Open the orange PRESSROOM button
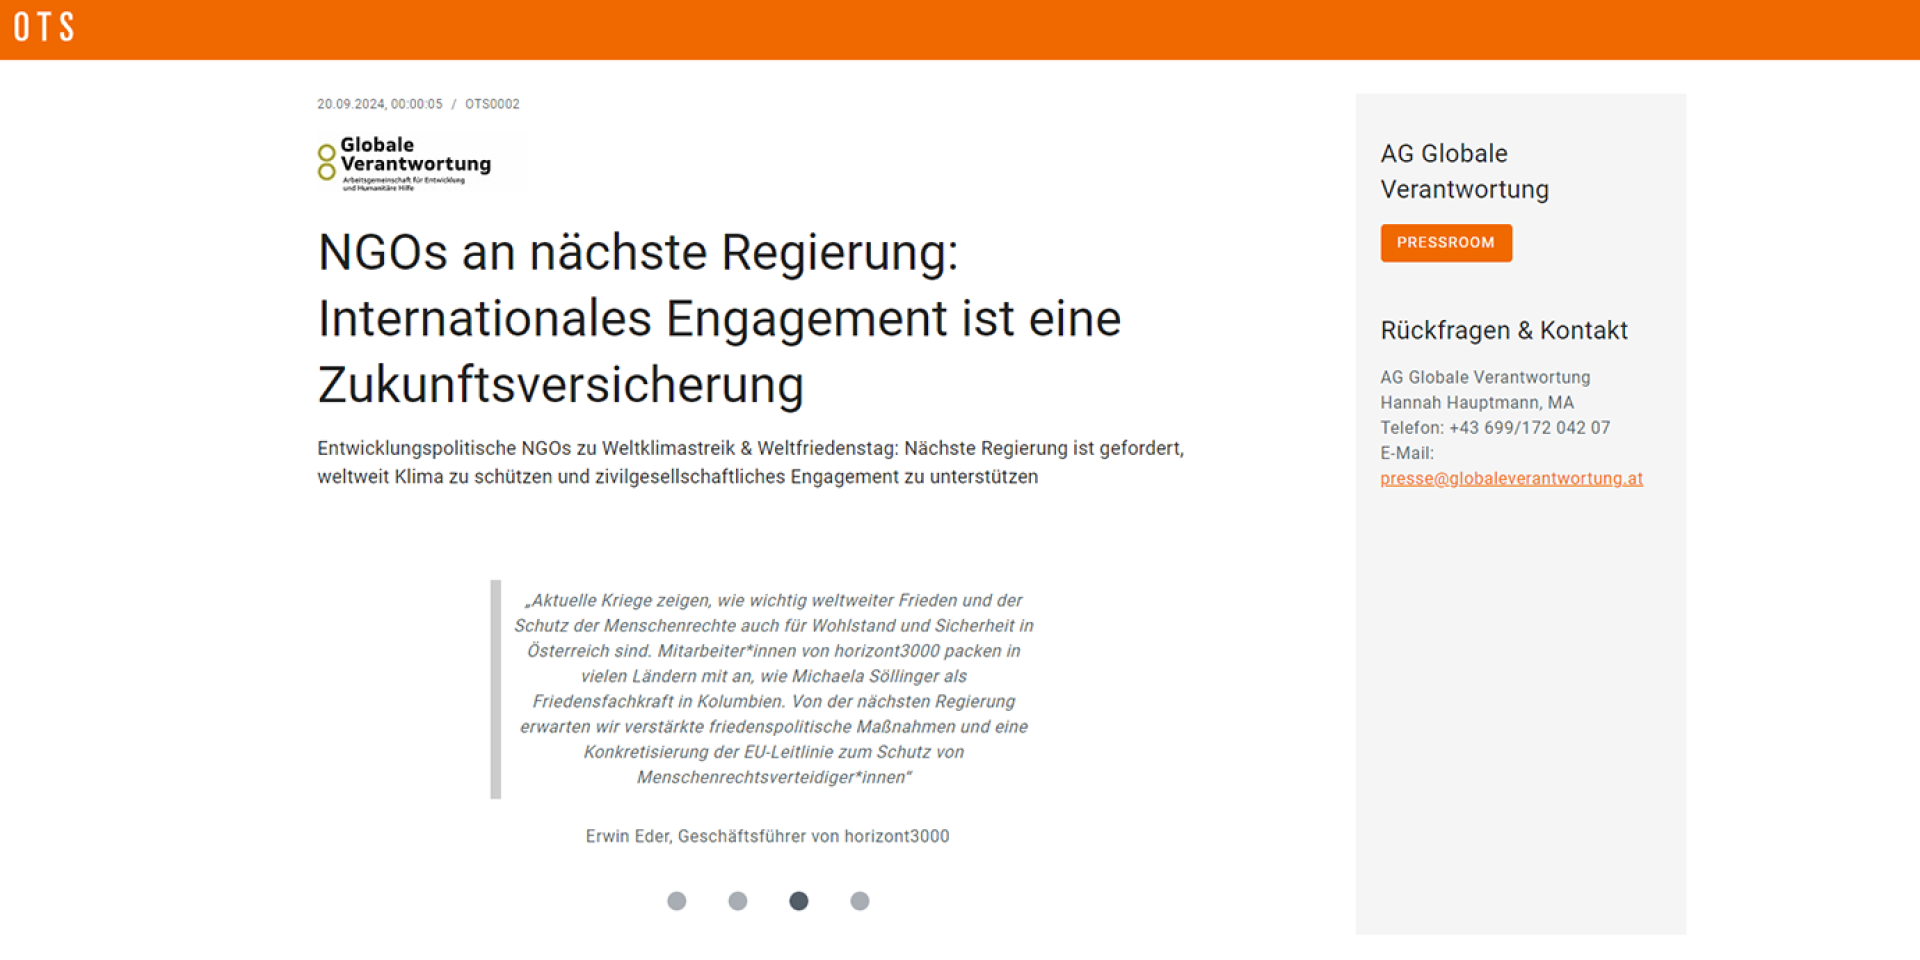The width and height of the screenshot is (1920, 960). [1445, 243]
